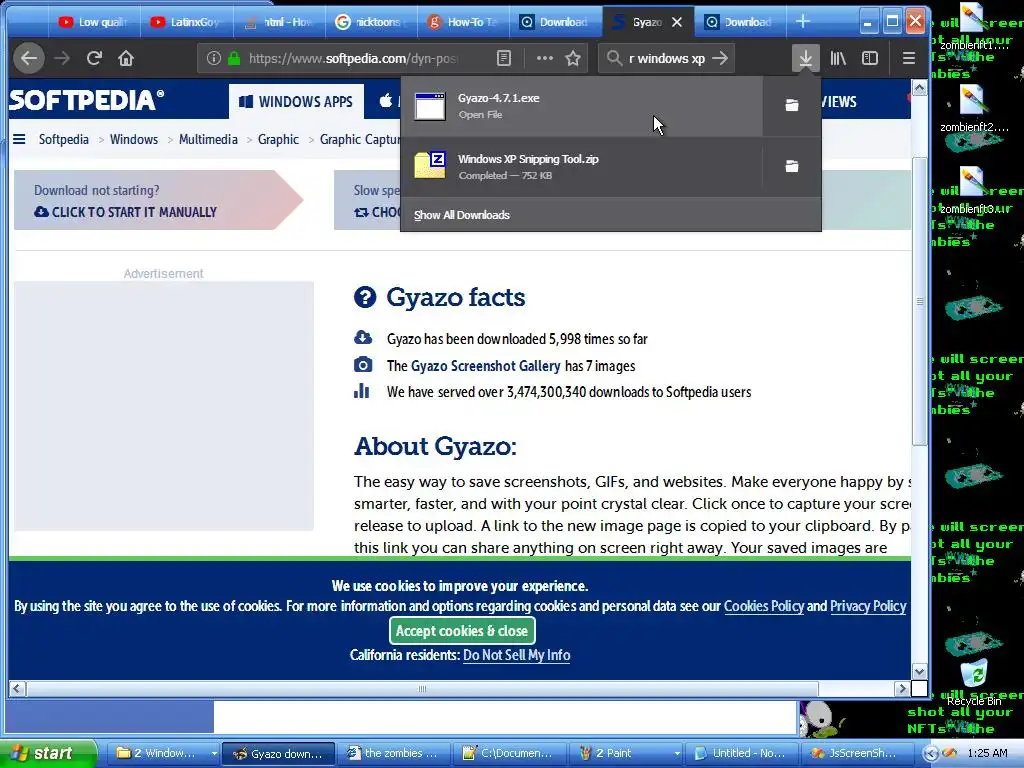Open a new browser tab with plus
The height and width of the screenshot is (768, 1024).
click(803, 22)
